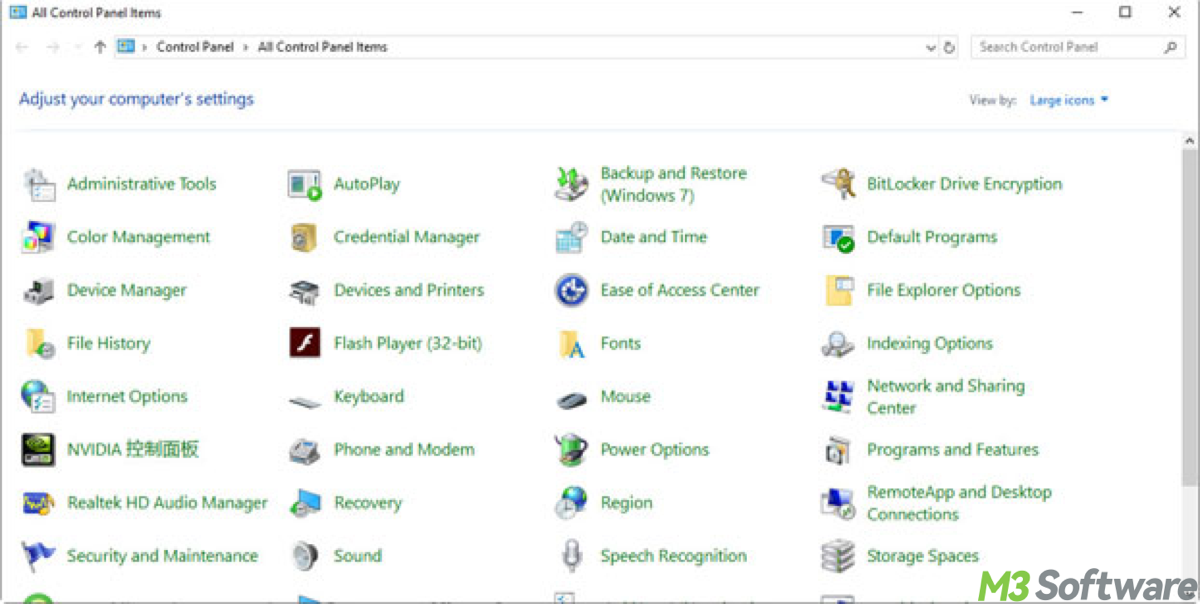The height and width of the screenshot is (604, 1200).
Task: Click the Credential Manager link text
Action: click(407, 237)
